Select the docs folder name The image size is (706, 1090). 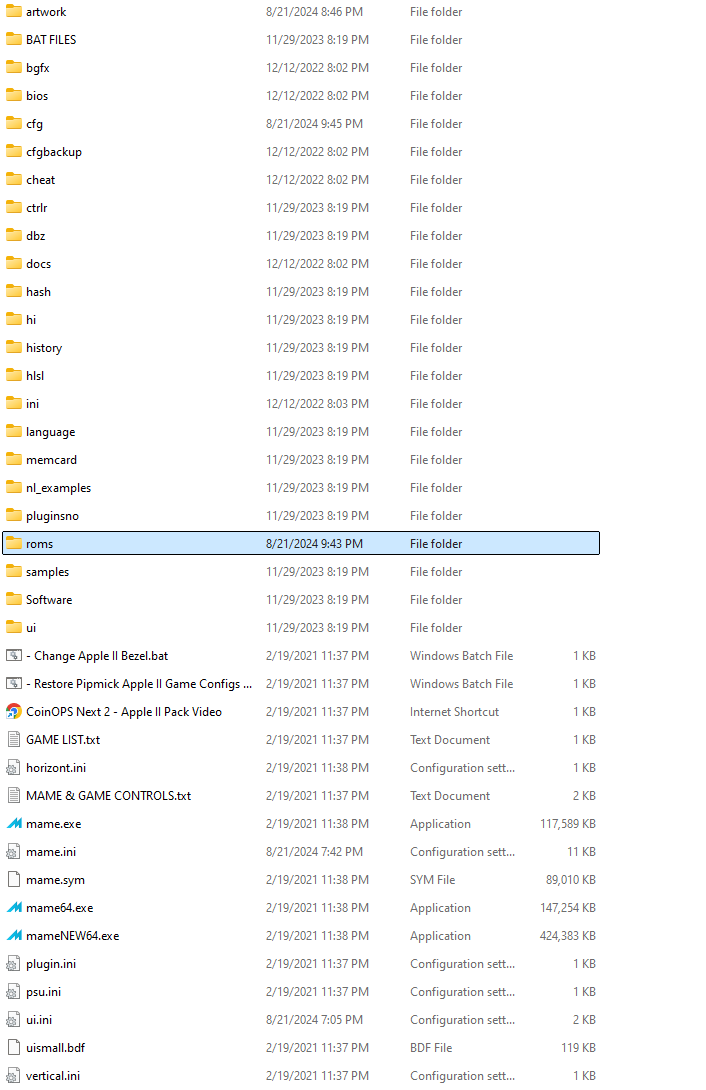click(x=39, y=263)
